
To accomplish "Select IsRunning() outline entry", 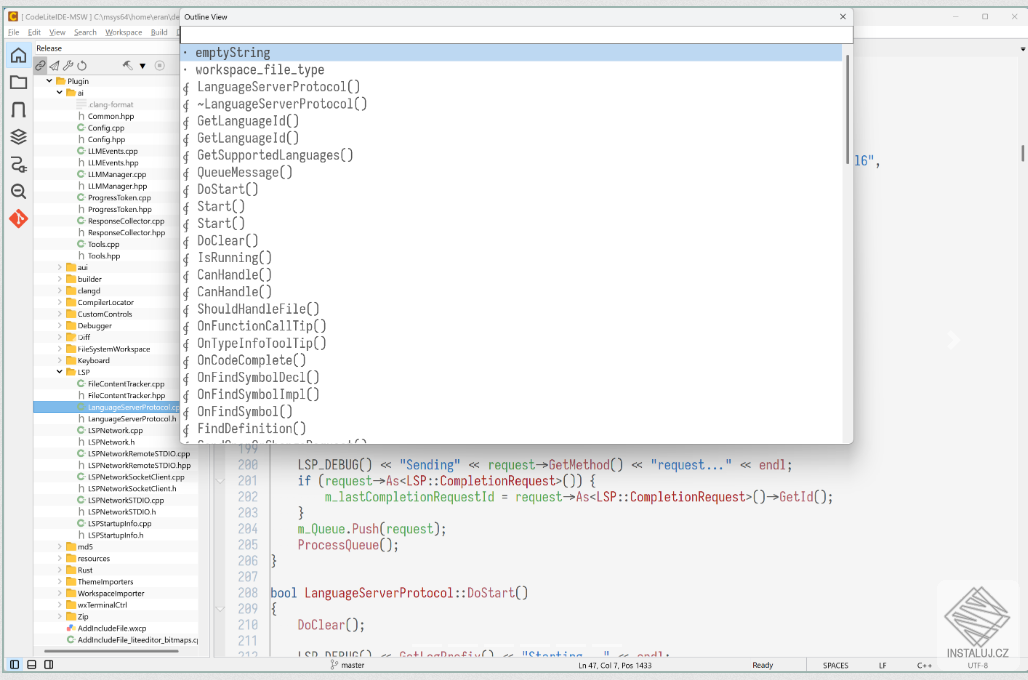I will click(511, 258).
